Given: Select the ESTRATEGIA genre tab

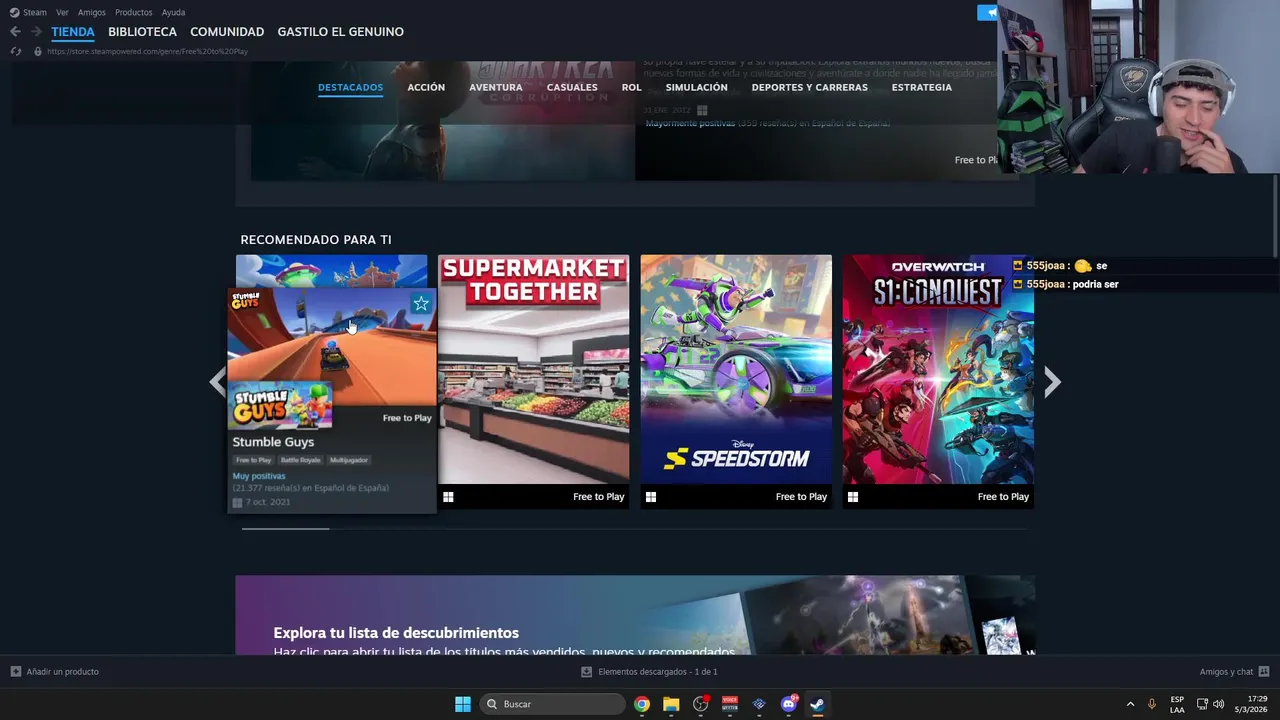Looking at the screenshot, I should pyautogui.click(x=922, y=87).
